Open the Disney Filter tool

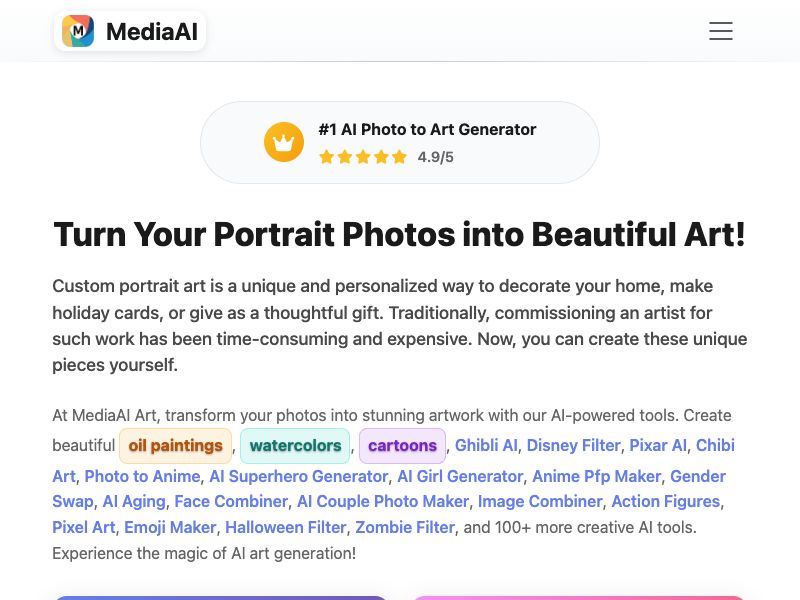tap(573, 445)
